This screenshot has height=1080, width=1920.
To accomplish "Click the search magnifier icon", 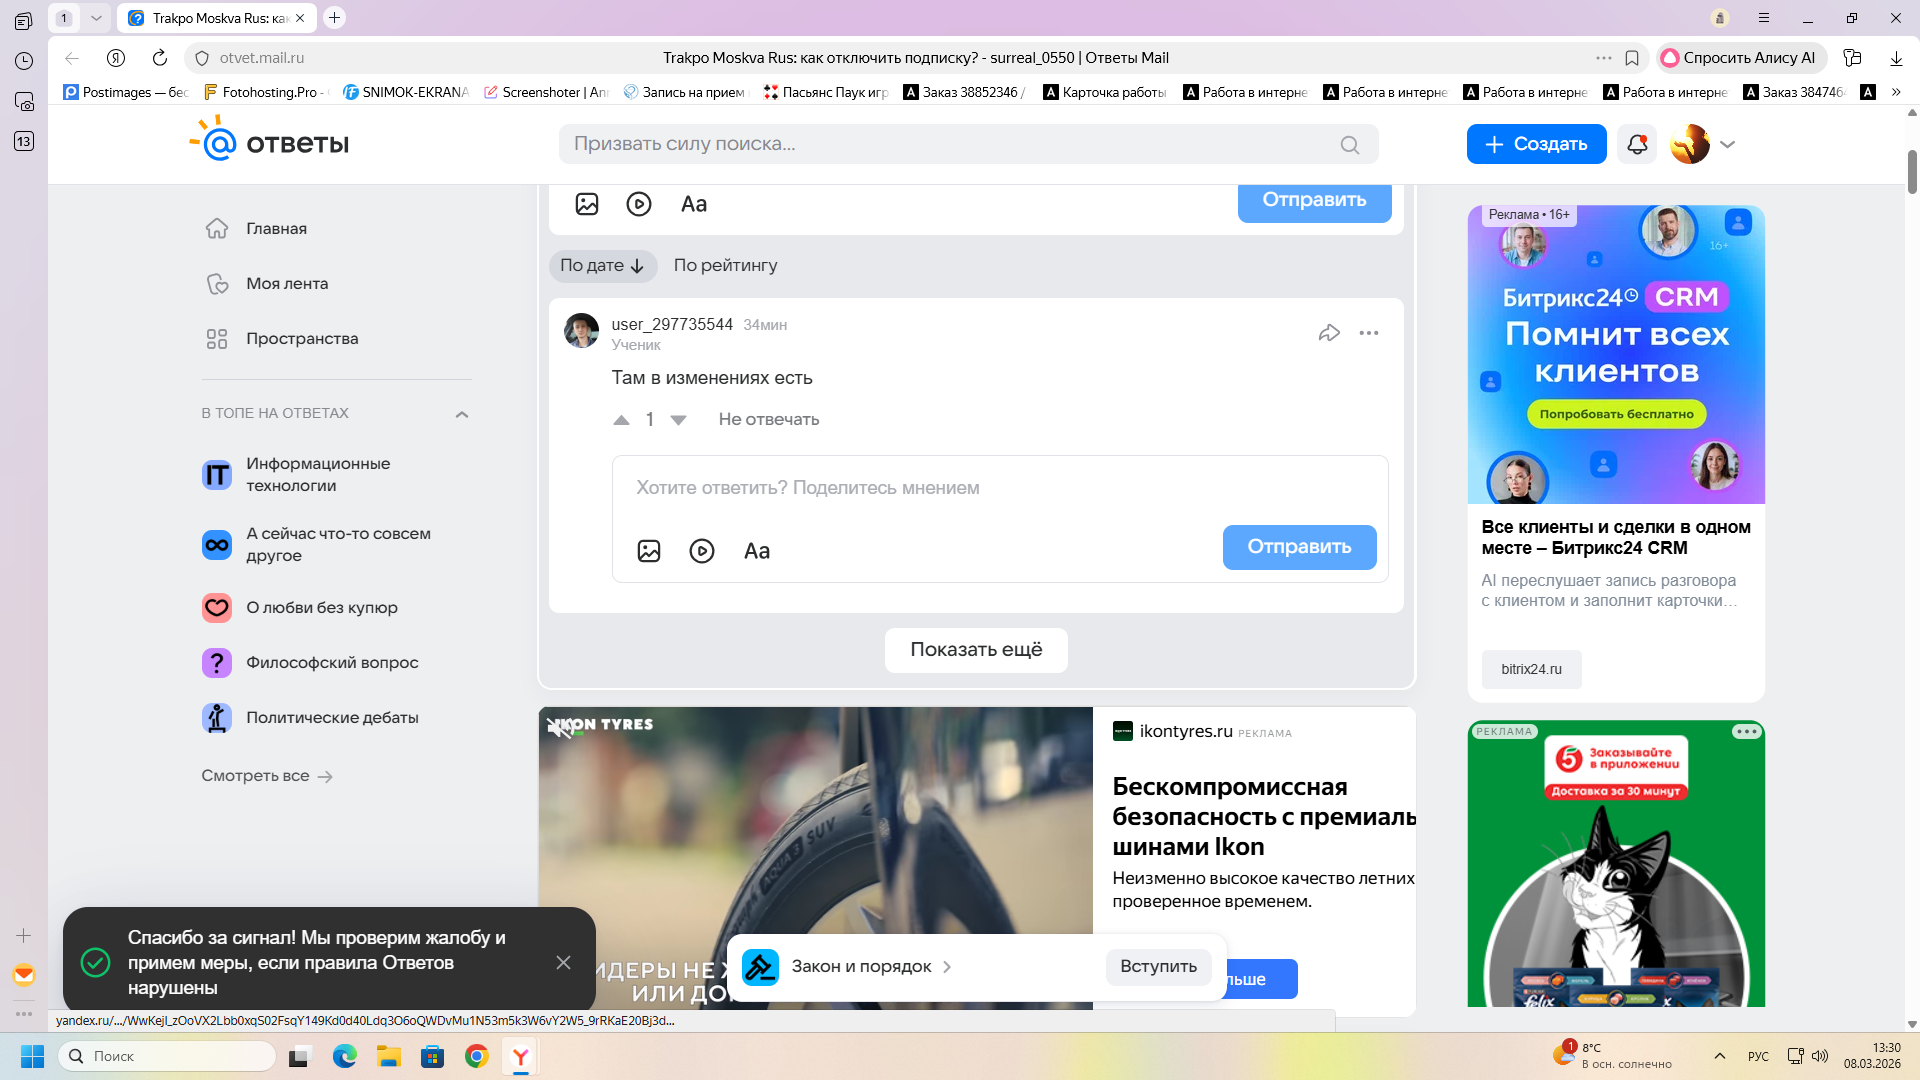I will 1350,145.
